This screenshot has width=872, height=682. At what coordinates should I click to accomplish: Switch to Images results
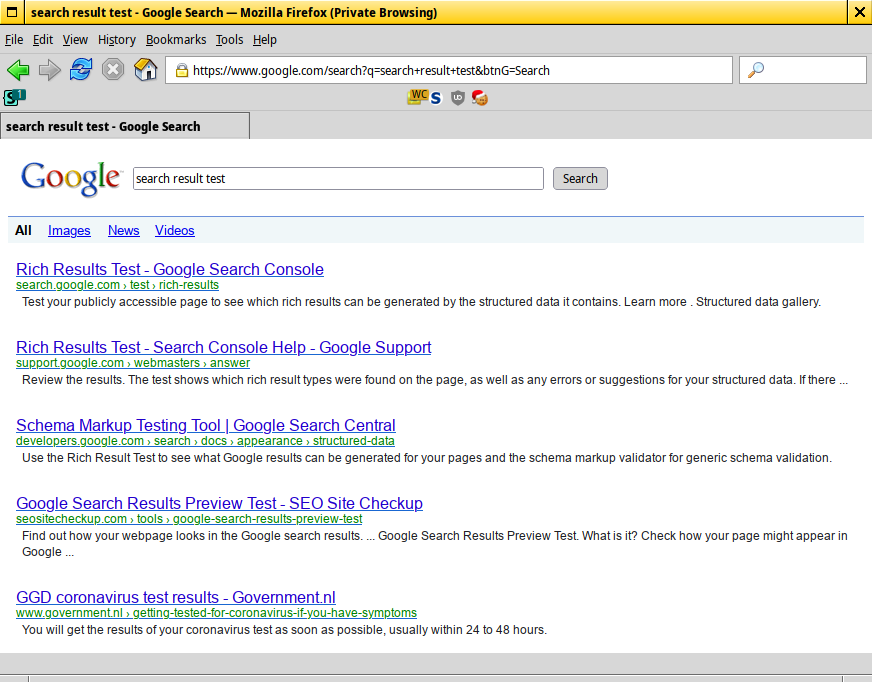[x=69, y=230]
